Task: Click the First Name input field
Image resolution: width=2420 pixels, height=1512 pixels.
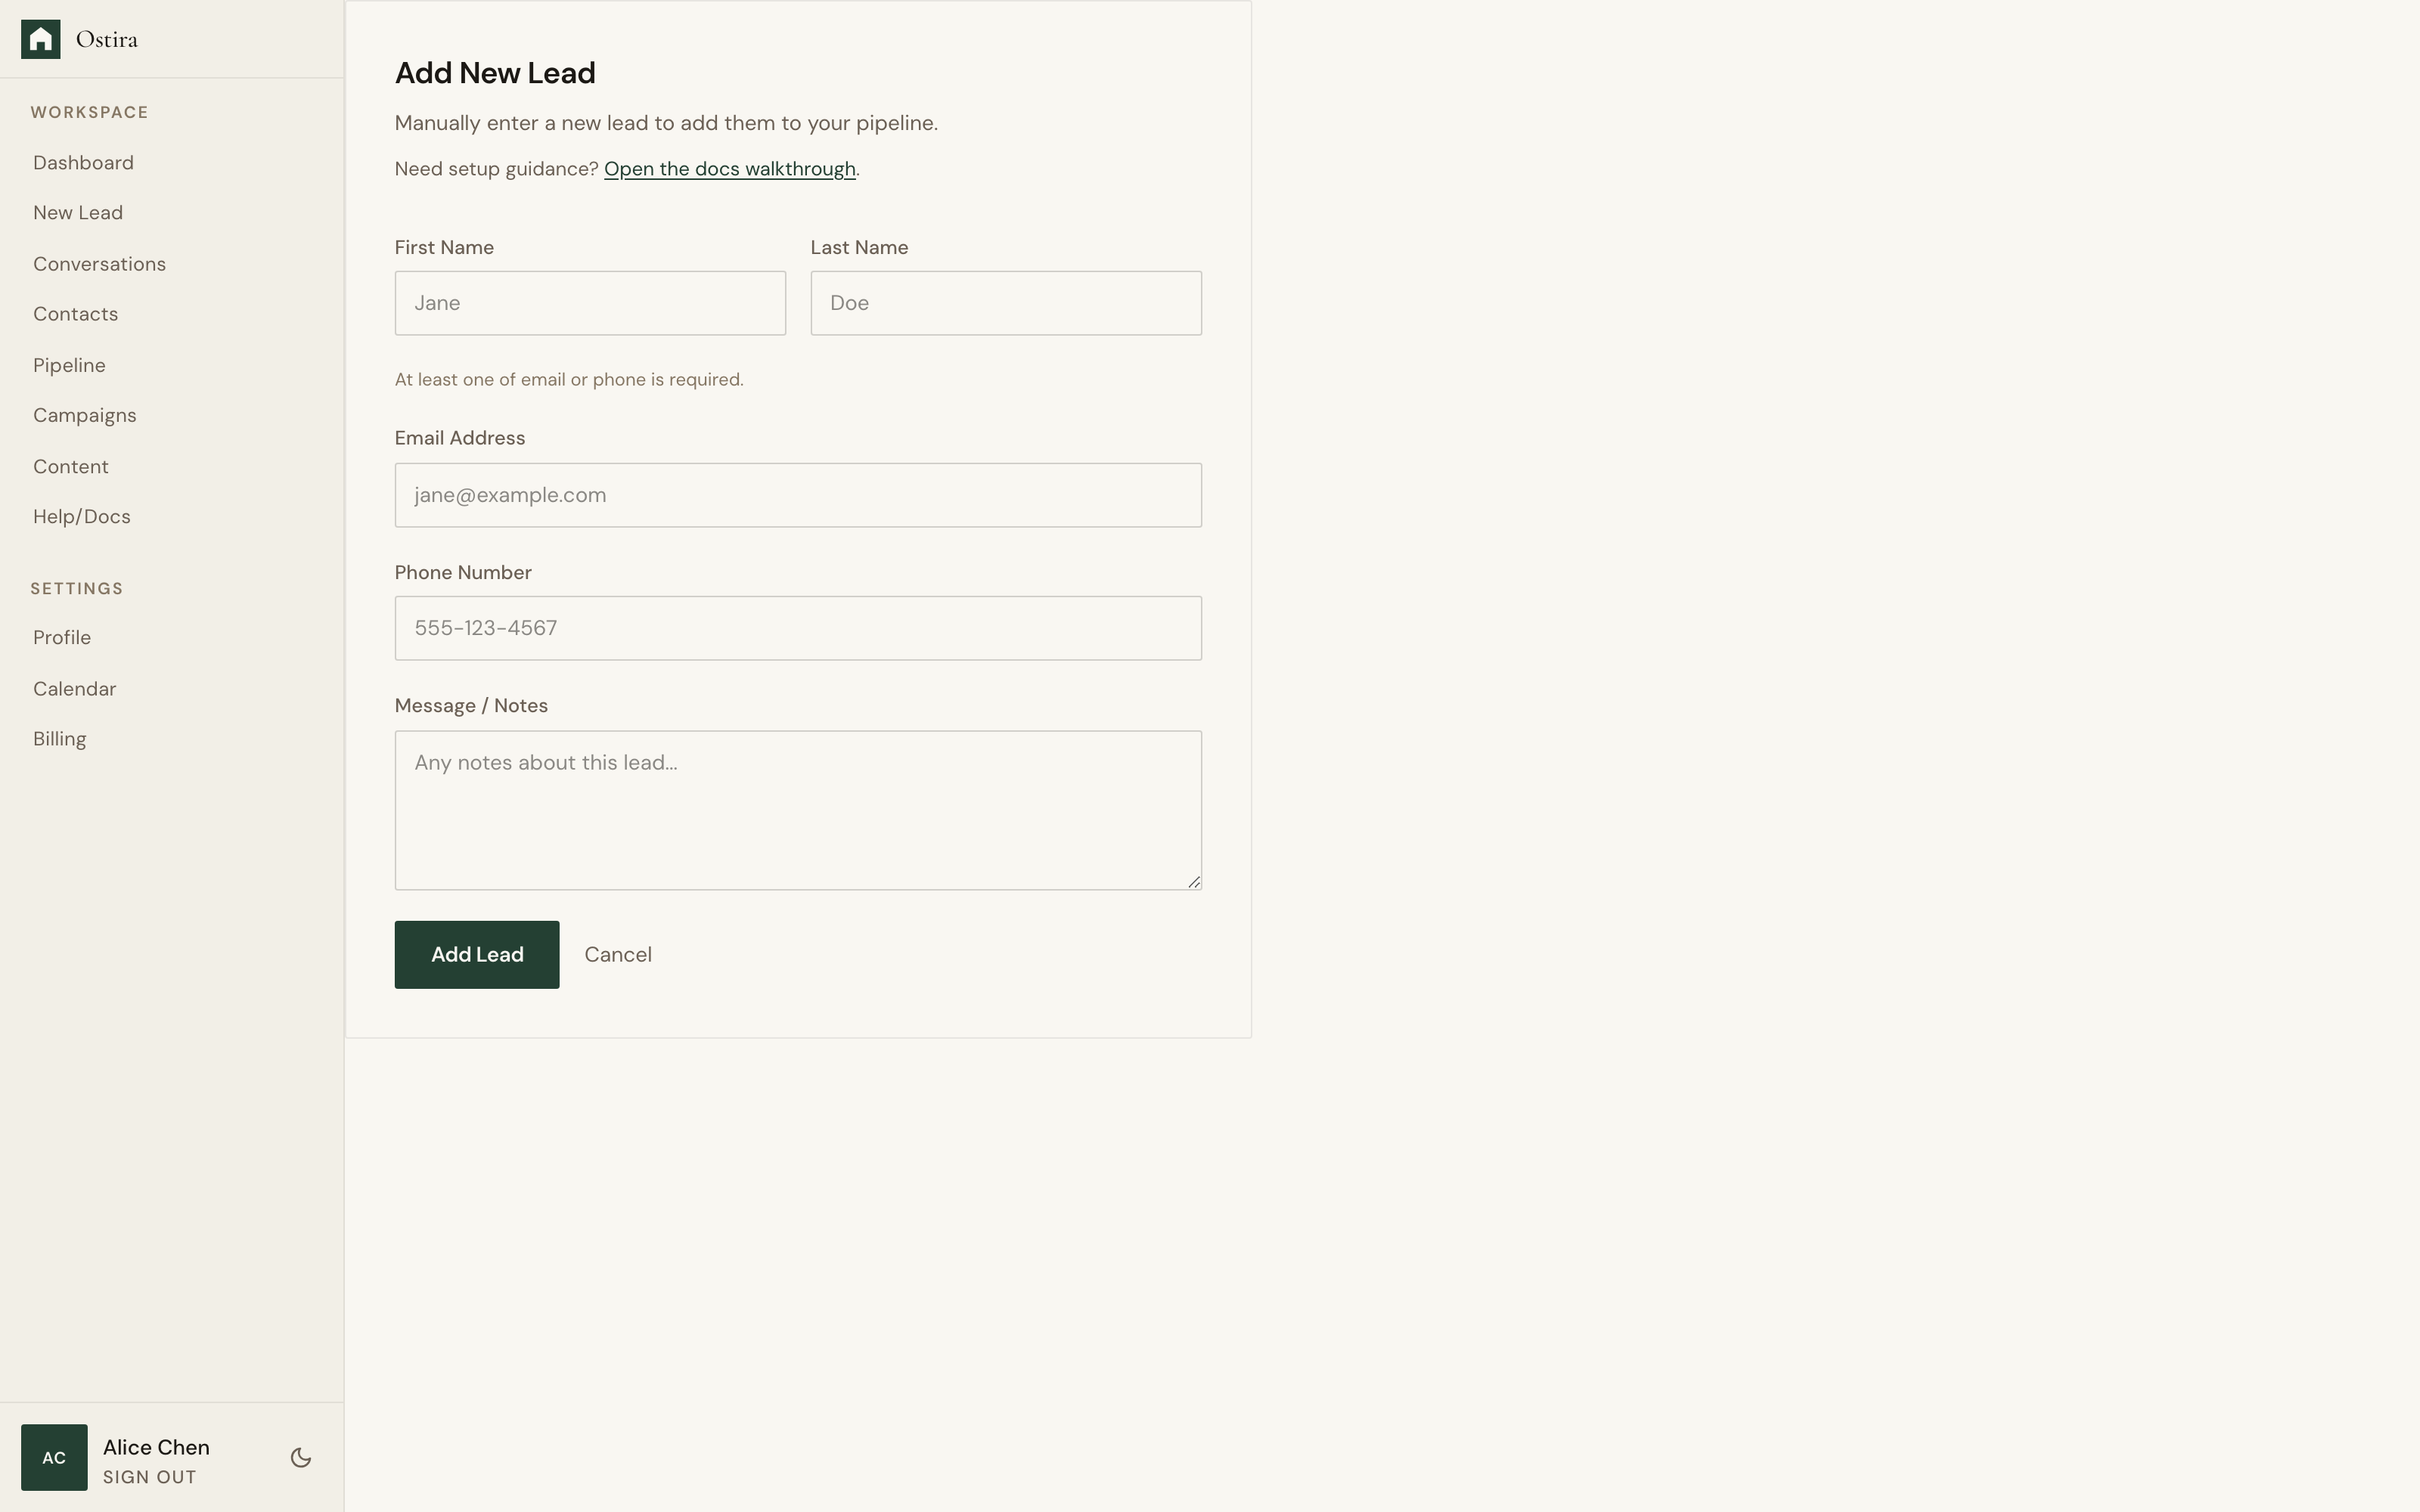Action: pos(589,302)
